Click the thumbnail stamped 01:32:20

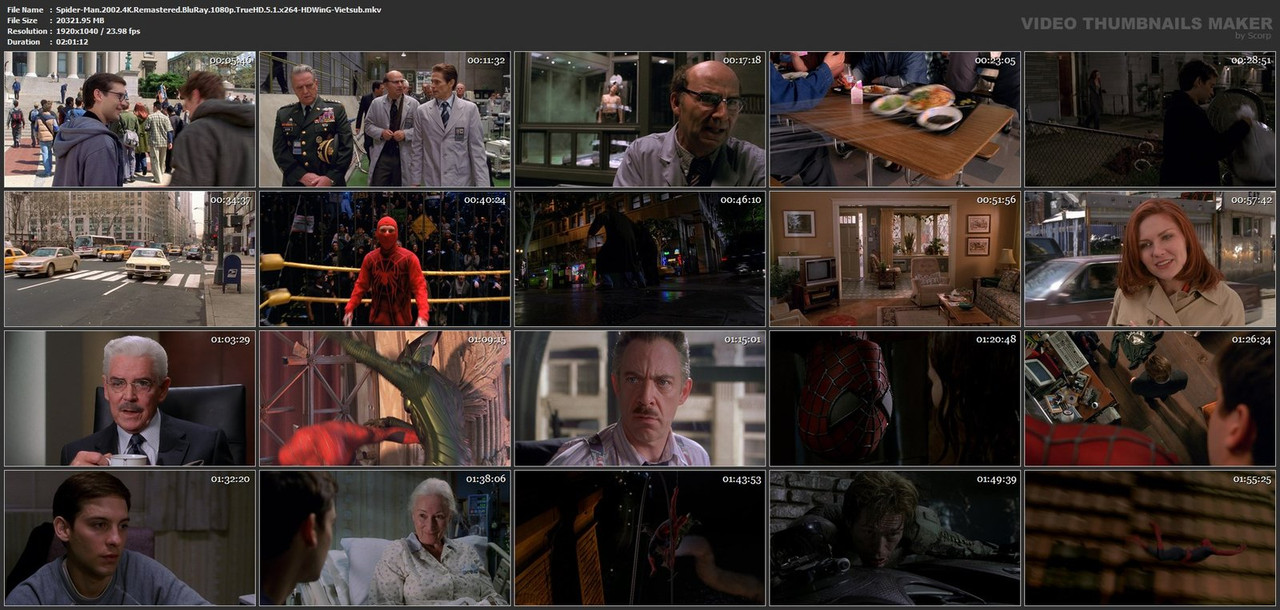(130, 538)
